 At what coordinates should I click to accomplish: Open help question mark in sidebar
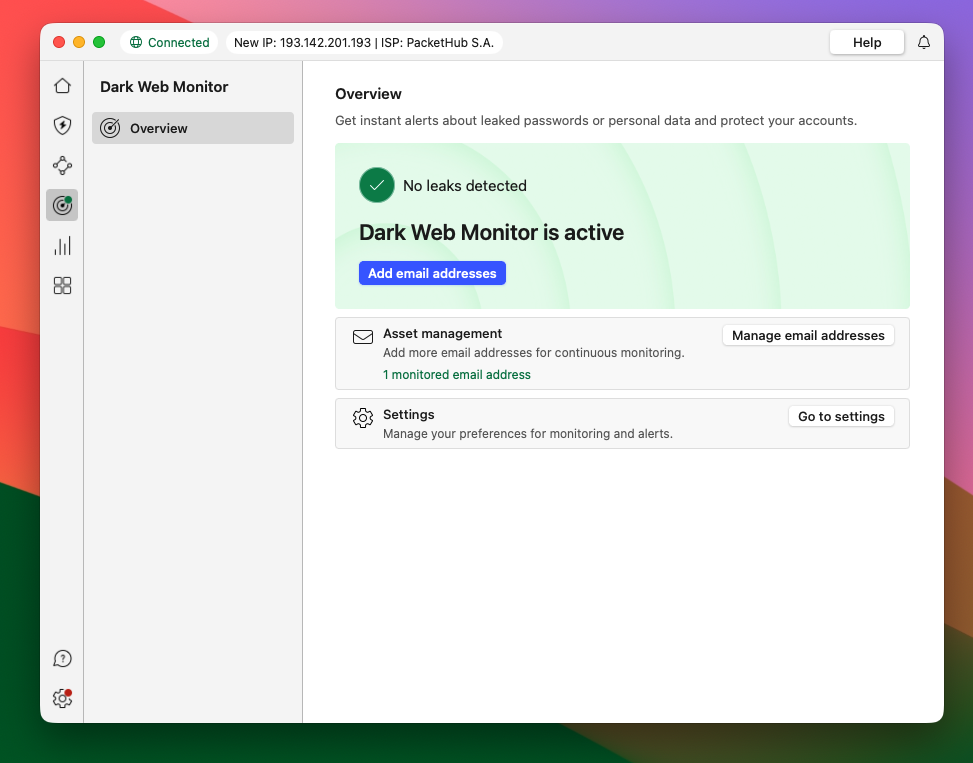coord(62,658)
